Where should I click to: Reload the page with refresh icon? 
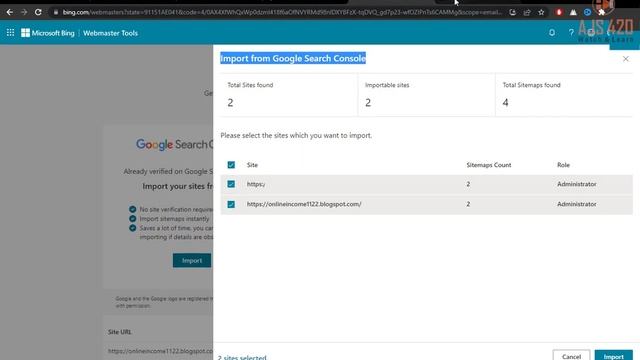pyautogui.click(x=38, y=12)
